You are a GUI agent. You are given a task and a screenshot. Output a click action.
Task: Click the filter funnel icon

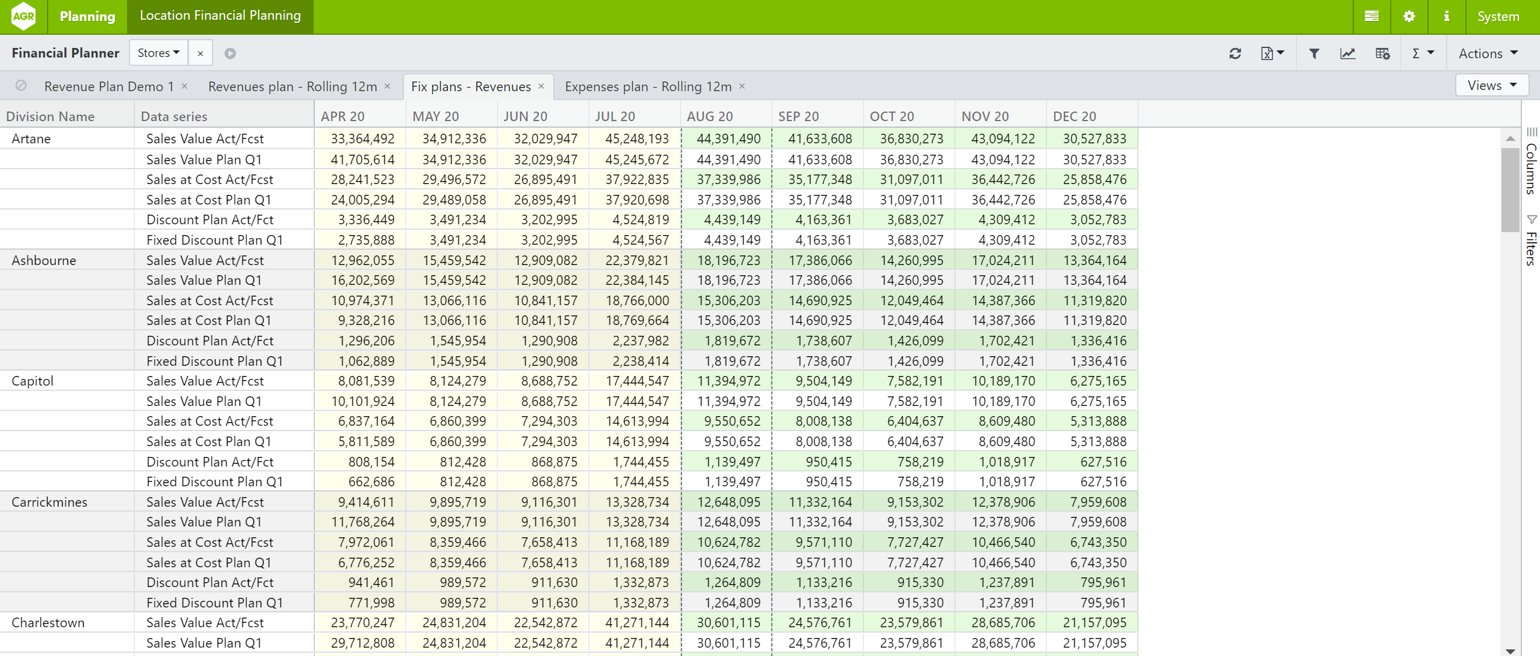pos(1315,54)
